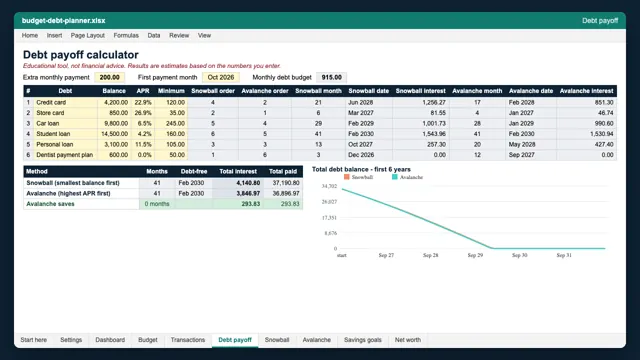This screenshot has width=640, height=360.
Task: Select the Car loan debt cell
Action: pos(65,123)
